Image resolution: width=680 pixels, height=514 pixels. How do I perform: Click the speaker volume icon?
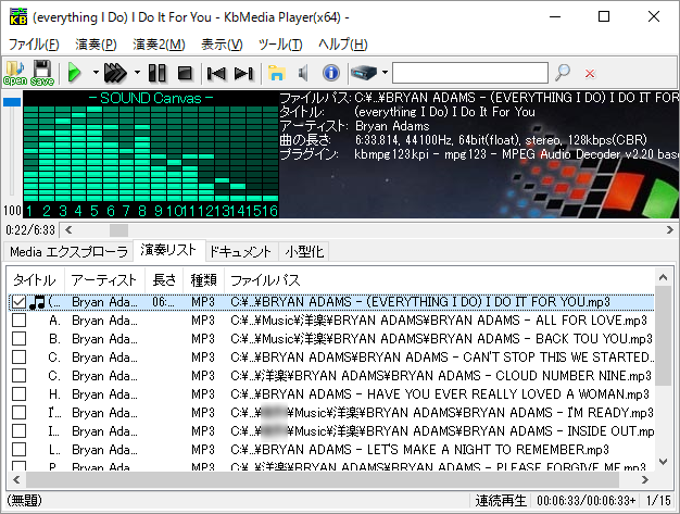pyautogui.click(x=304, y=73)
